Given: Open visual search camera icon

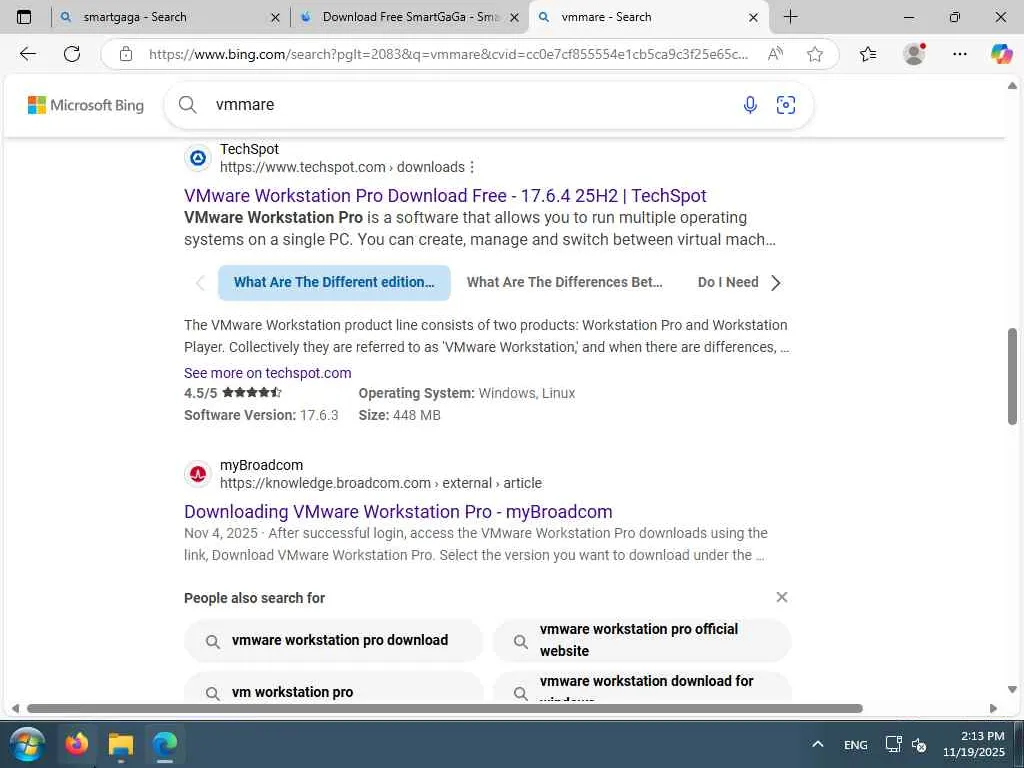Looking at the screenshot, I should [786, 104].
